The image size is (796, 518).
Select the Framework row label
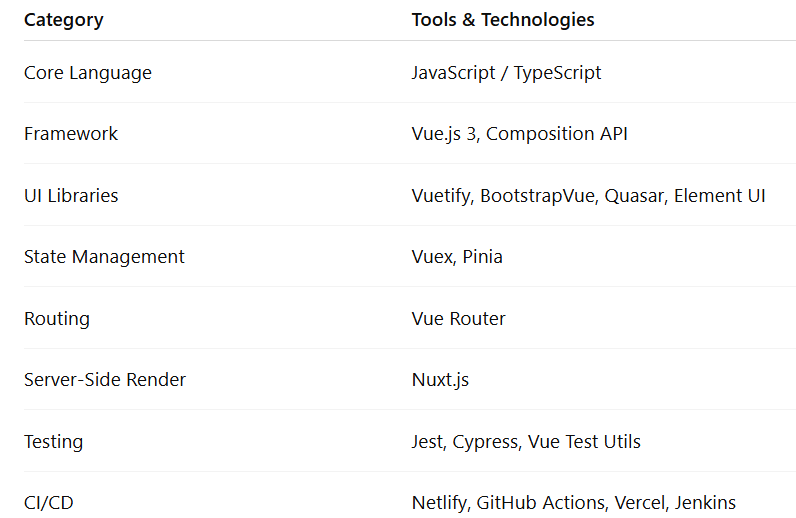71,134
